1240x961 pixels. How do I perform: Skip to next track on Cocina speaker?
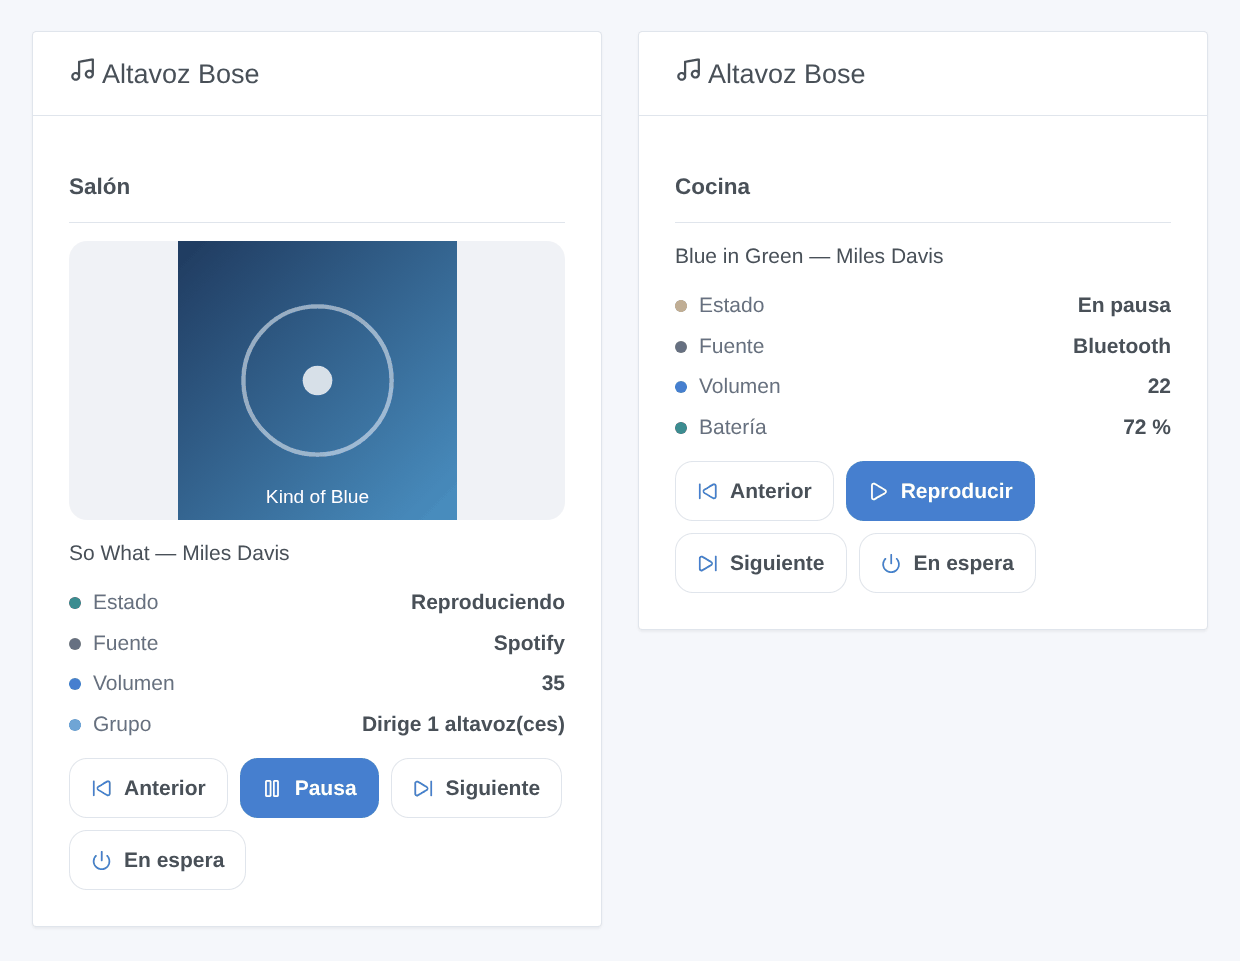click(x=761, y=563)
